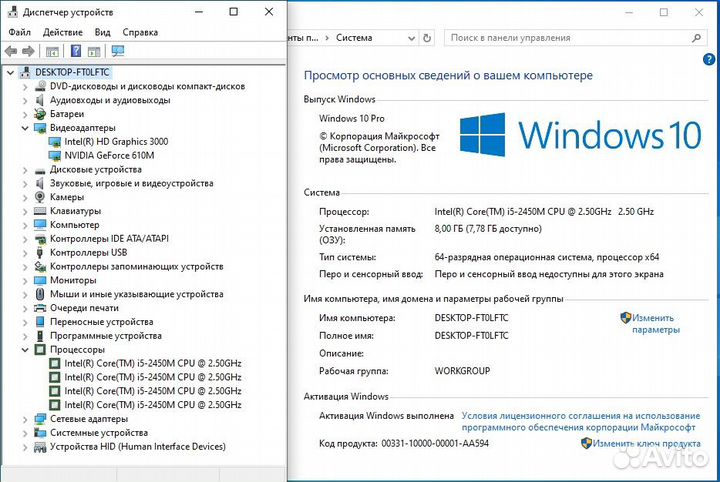
Task: Click the Изменить параметры link
Action: pyautogui.click(x=655, y=324)
